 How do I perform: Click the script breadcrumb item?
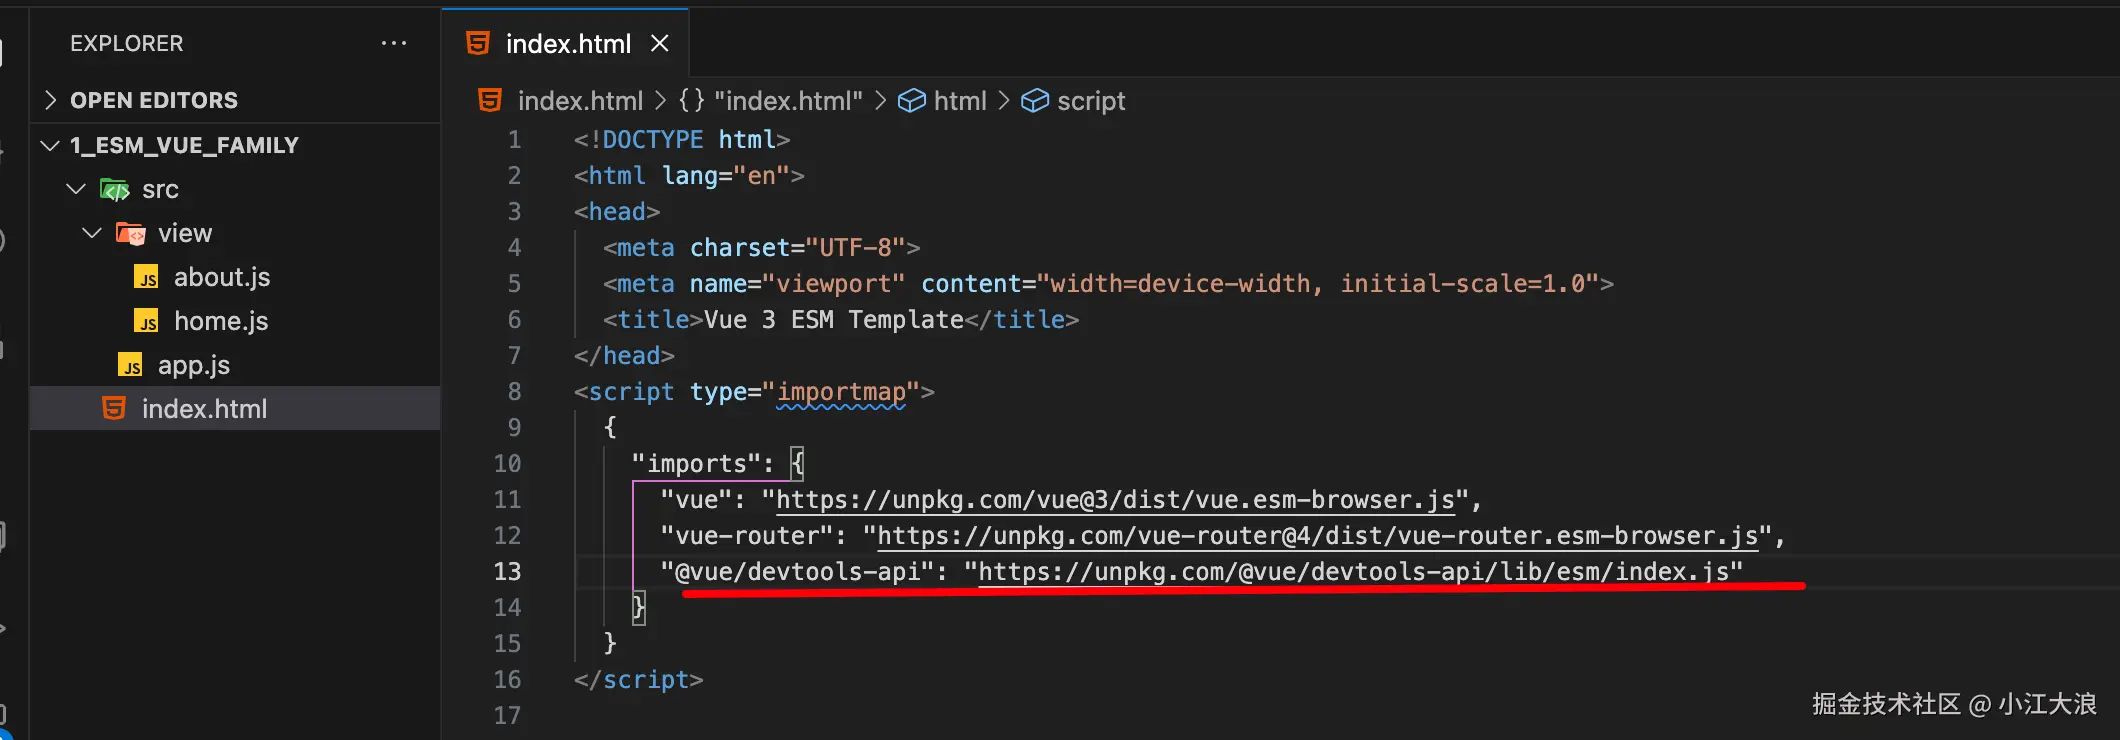tap(1091, 101)
